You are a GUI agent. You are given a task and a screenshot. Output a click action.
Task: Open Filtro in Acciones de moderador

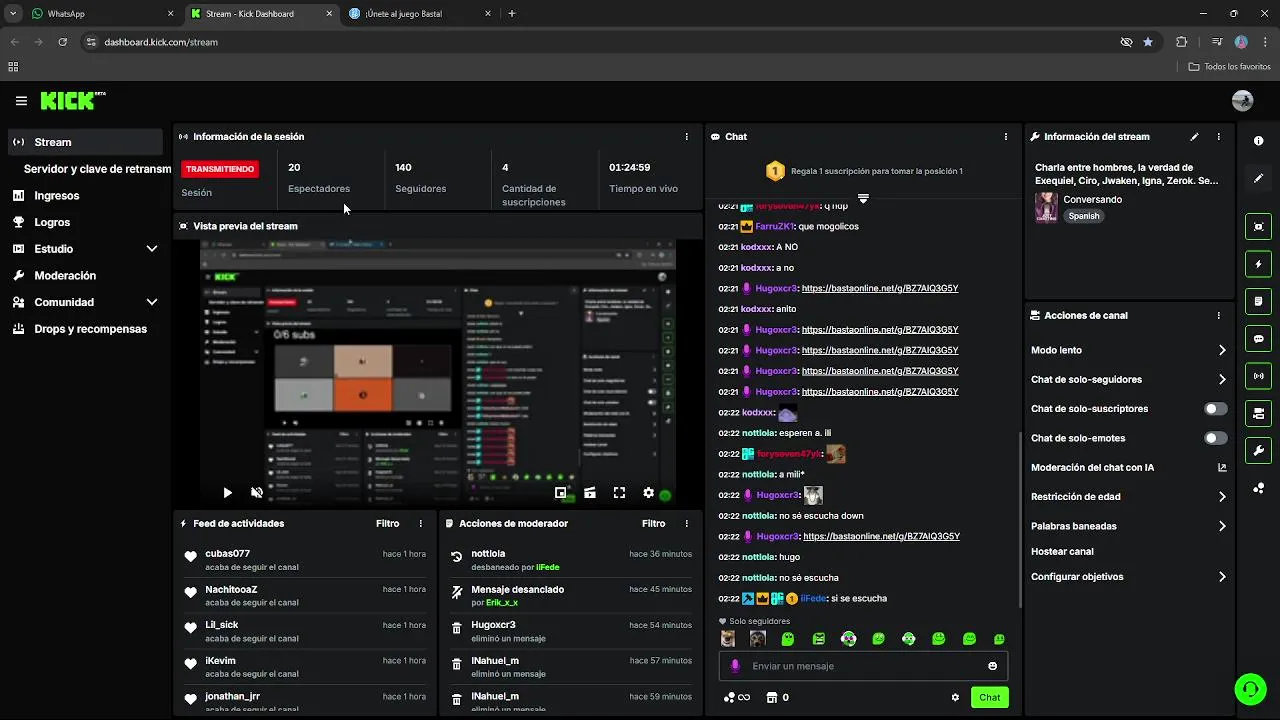[653, 524]
